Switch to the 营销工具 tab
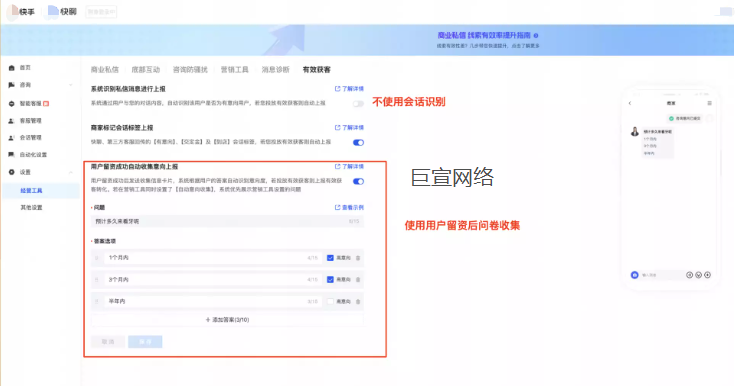This screenshot has height=392, width=739. tap(234, 70)
